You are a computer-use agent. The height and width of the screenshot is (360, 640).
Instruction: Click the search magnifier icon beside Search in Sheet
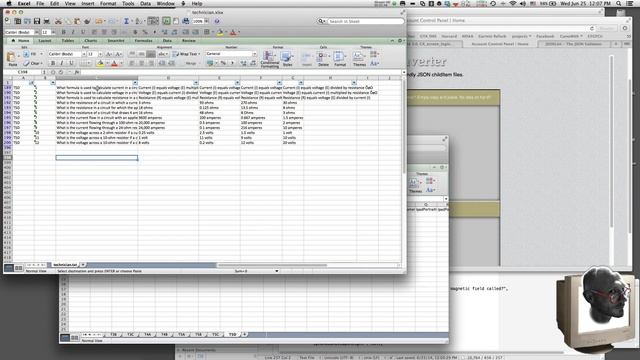tap(321, 21)
